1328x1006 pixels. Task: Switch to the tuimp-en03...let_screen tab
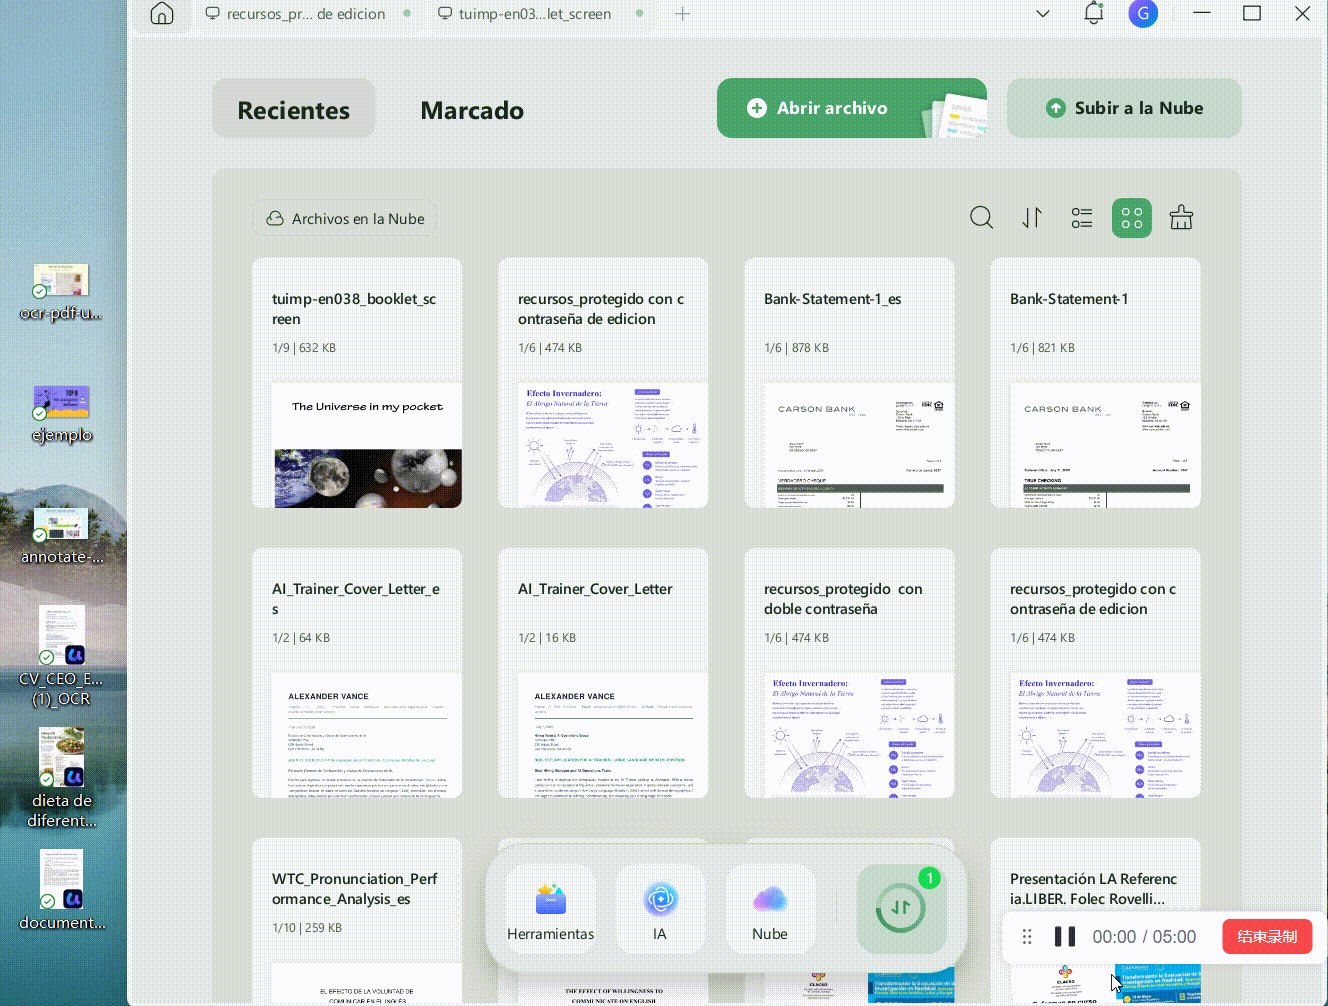point(525,14)
